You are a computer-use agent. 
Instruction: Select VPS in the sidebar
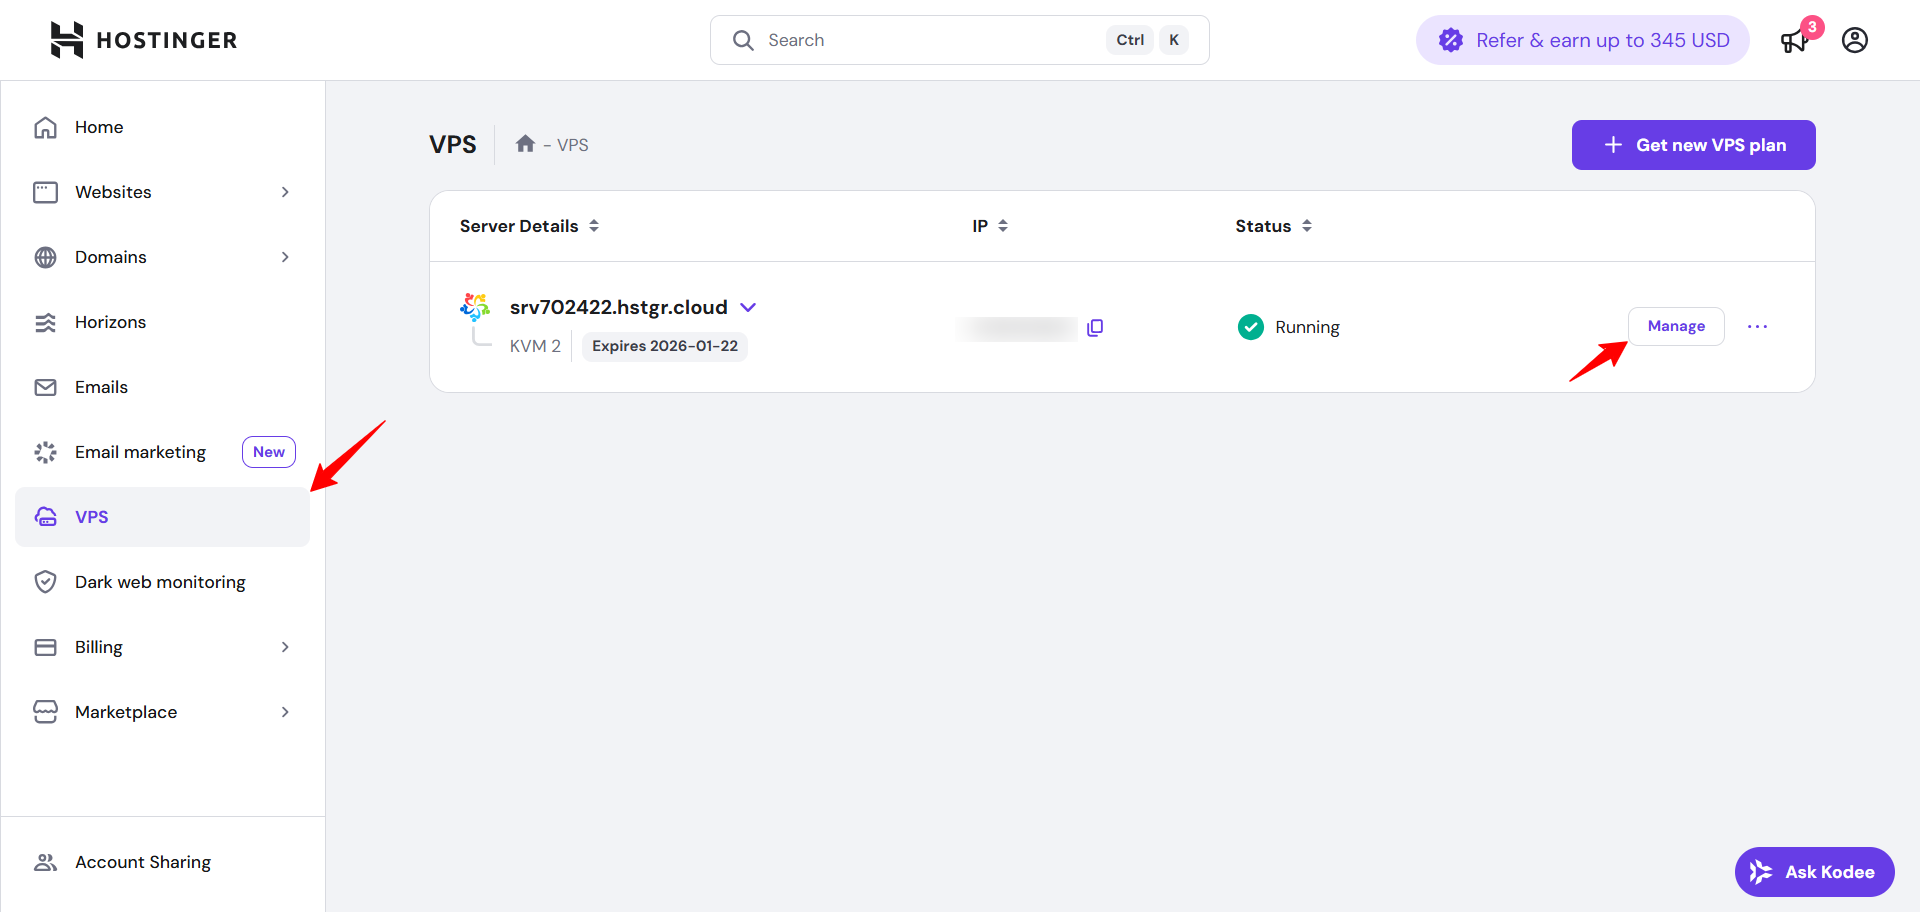[162, 517]
